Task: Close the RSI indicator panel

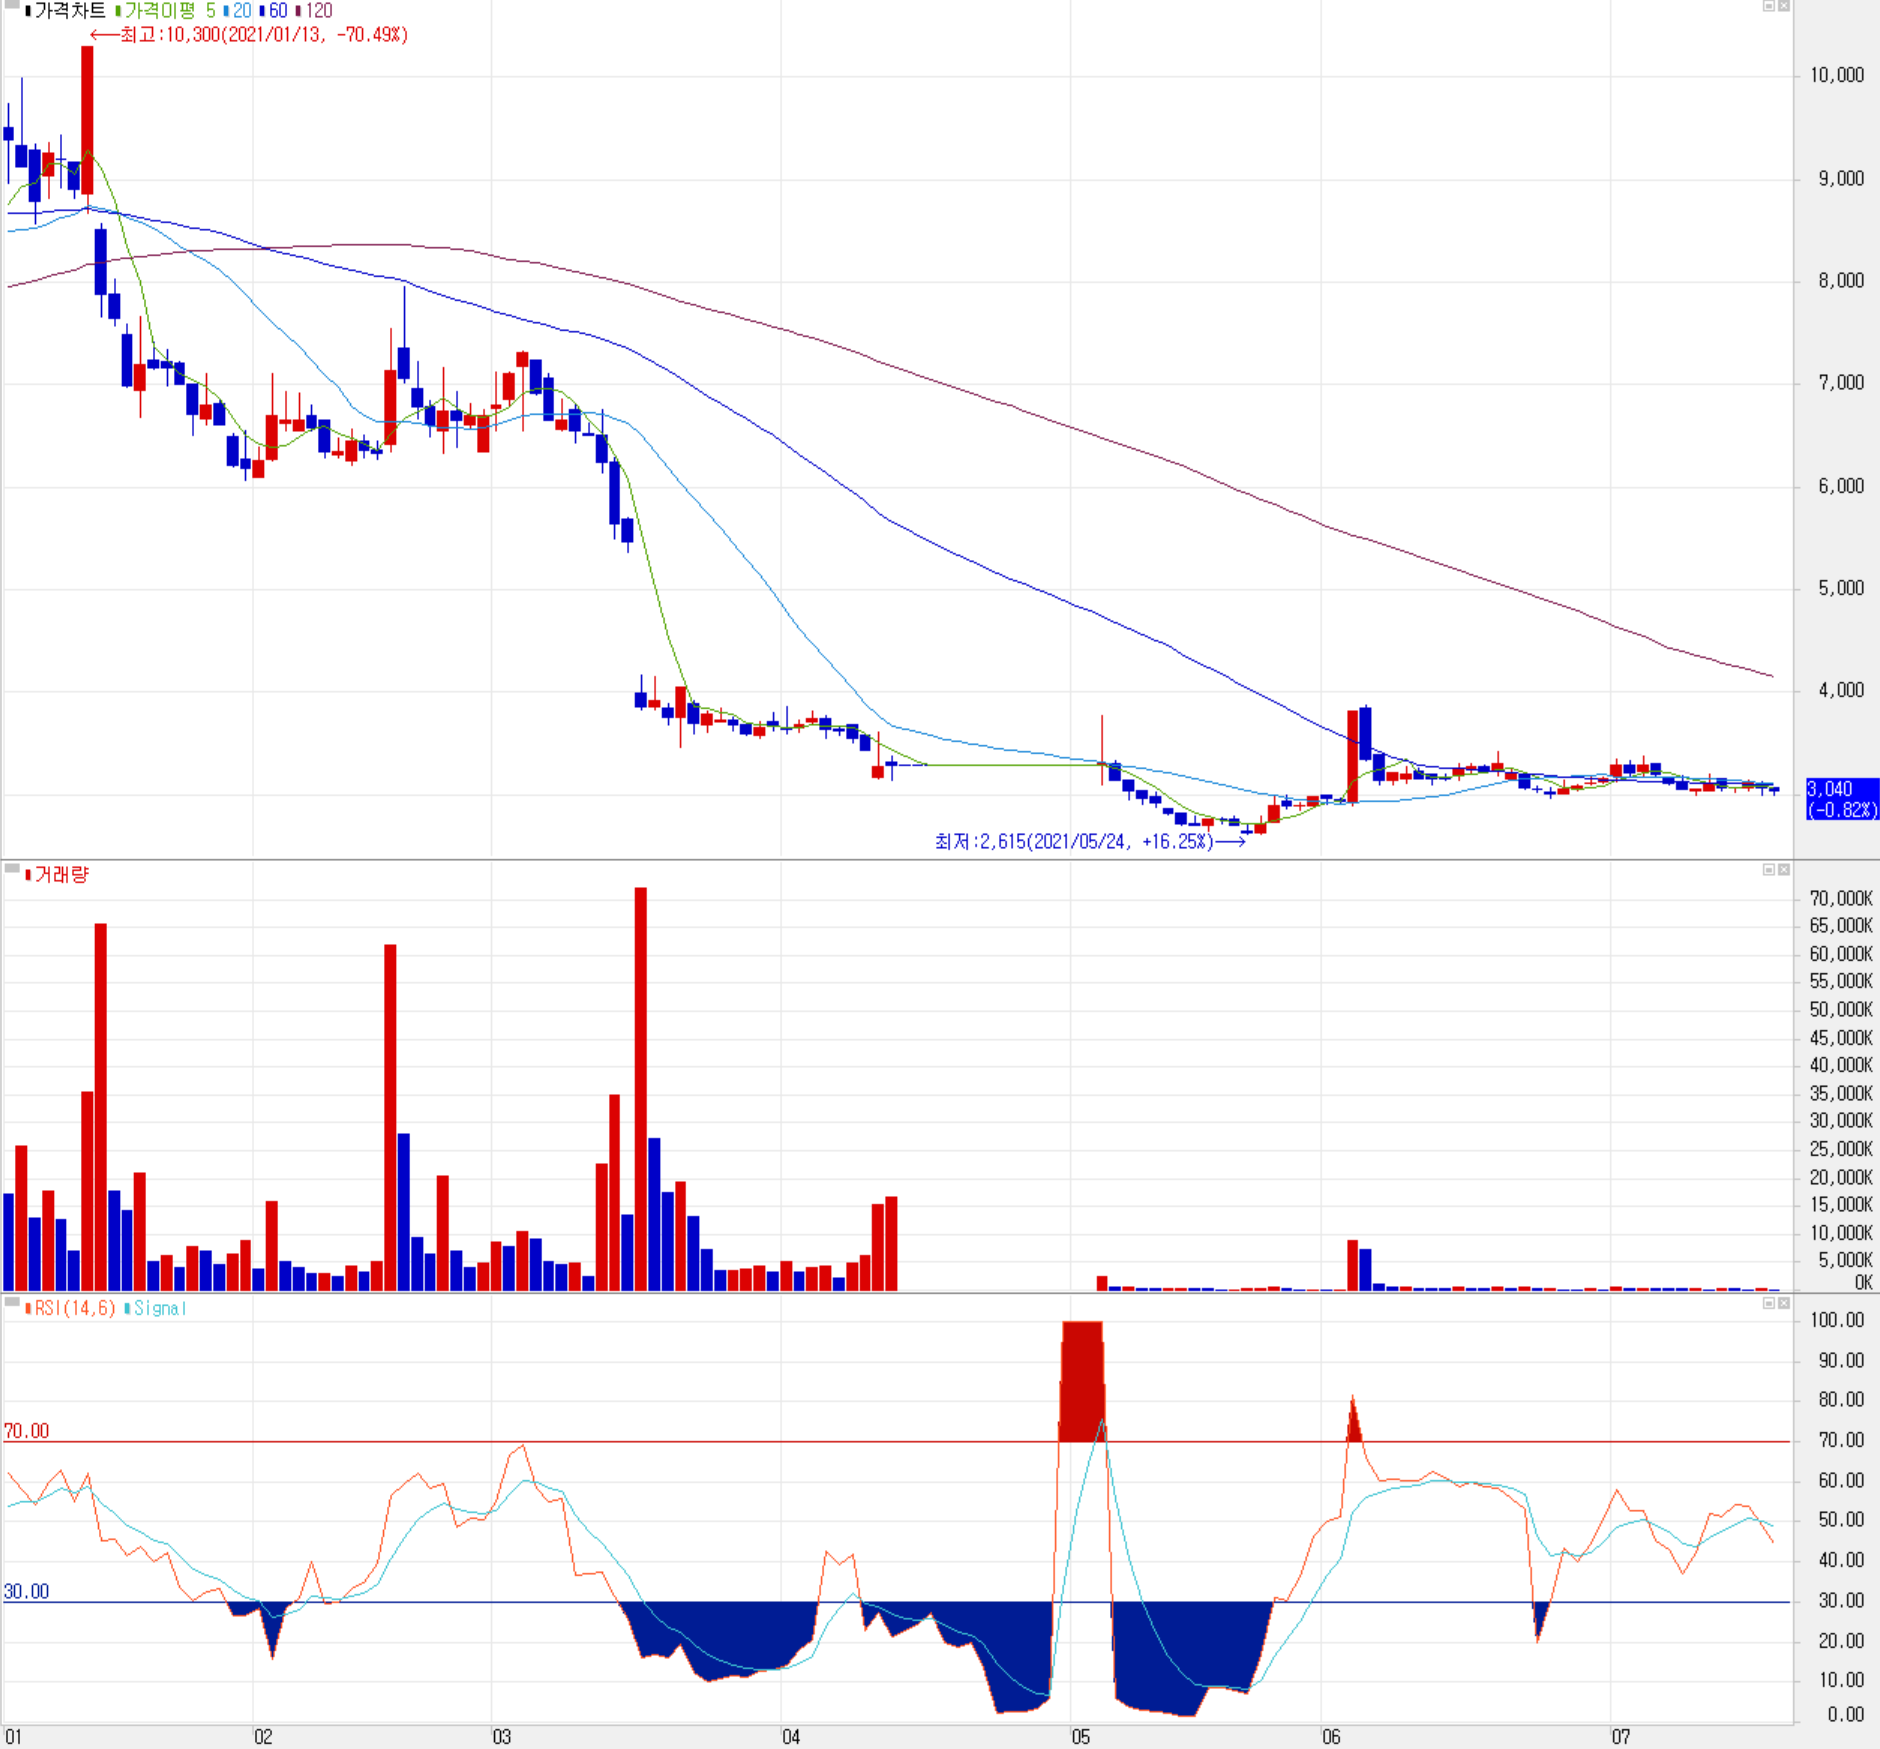Action: tap(1783, 1302)
